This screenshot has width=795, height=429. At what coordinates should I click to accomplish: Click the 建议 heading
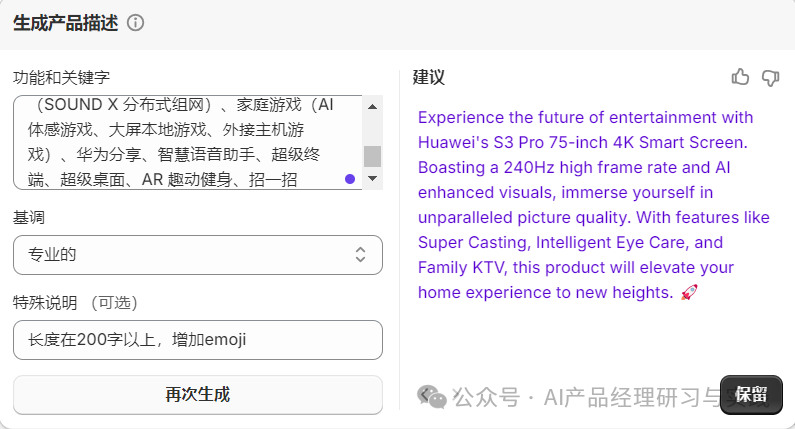(x=428, y=77)
